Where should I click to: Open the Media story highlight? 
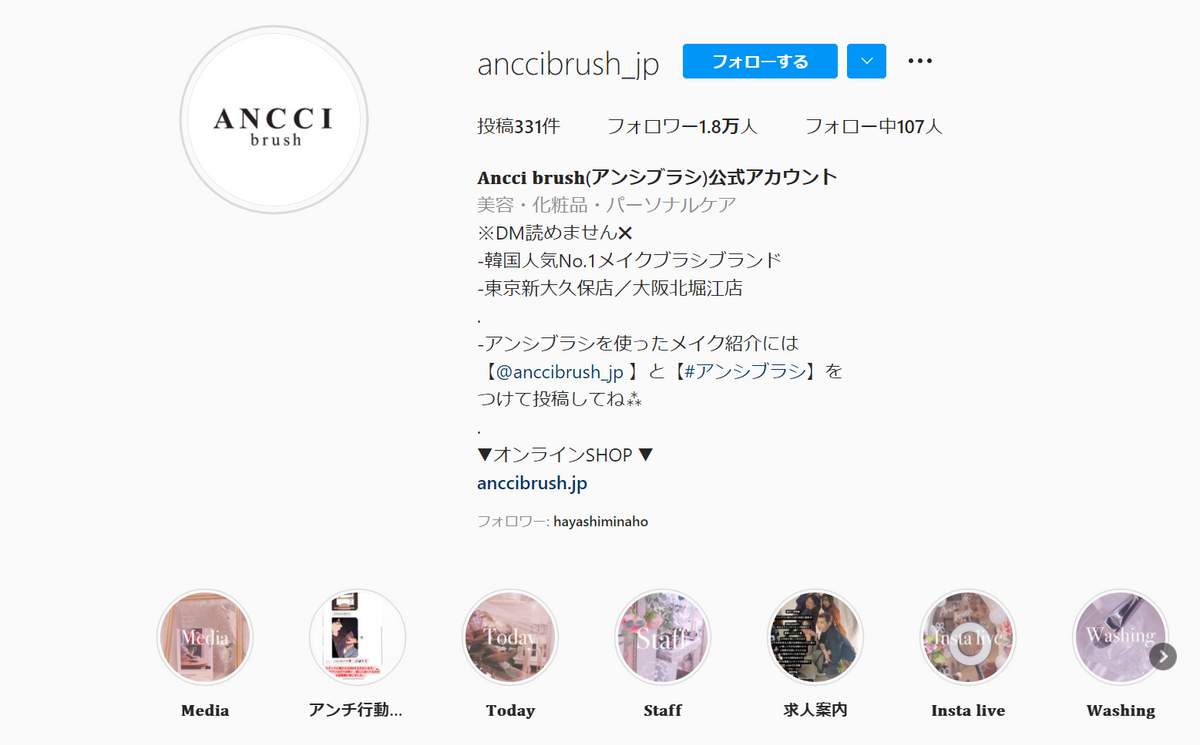205,637
